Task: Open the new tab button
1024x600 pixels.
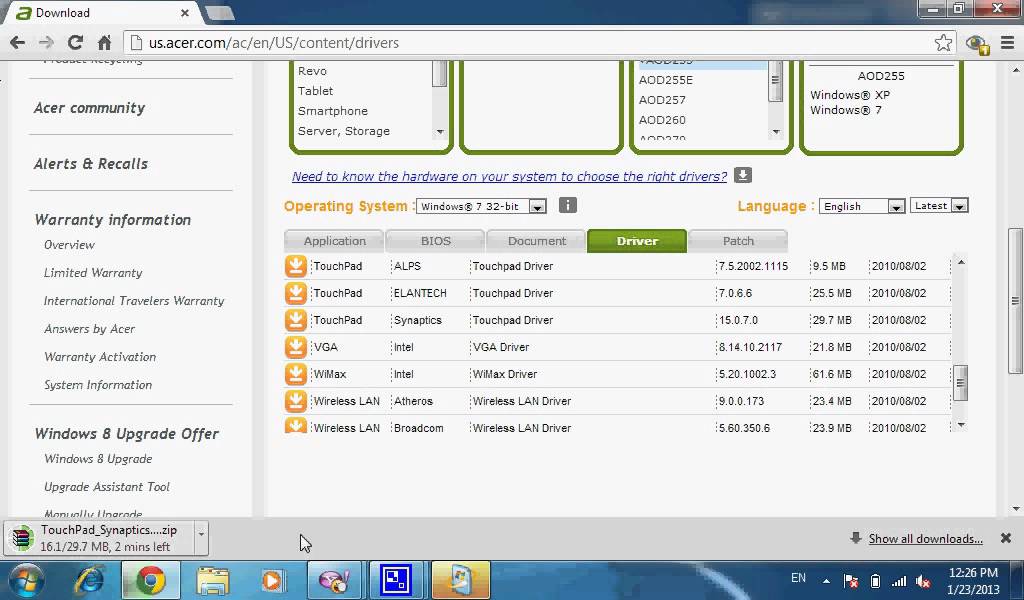Action: 219,13
